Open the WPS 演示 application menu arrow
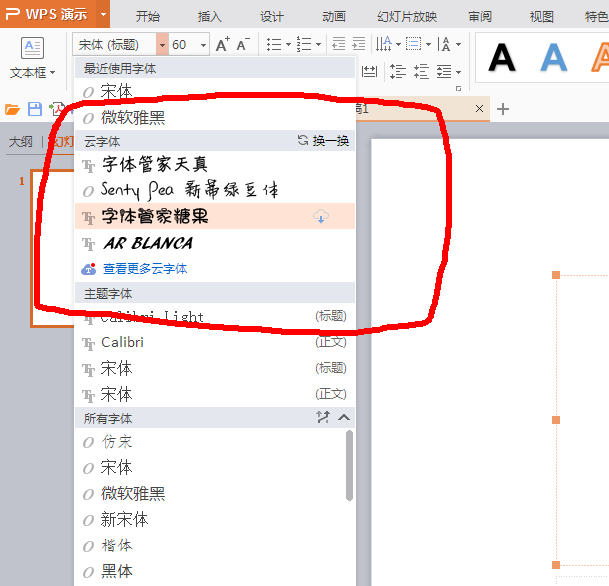The height and width of the screenshot is (586, 609). pos(103,15)
